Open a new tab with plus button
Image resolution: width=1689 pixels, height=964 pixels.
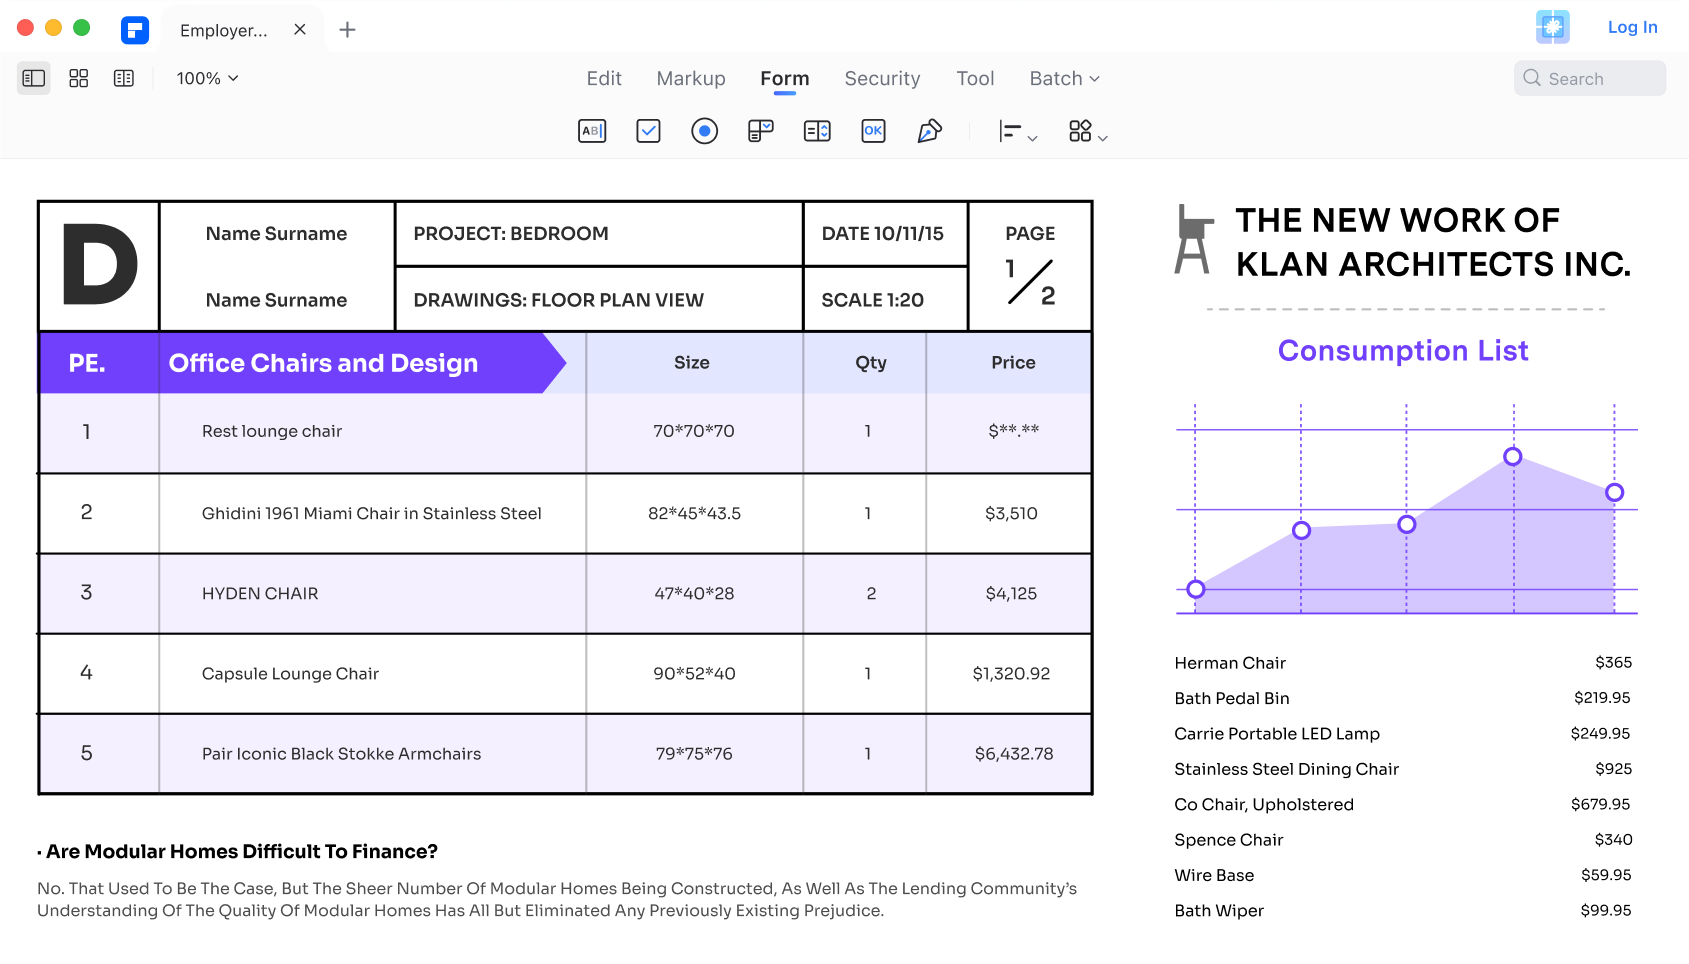pyautogui.click(x=347, y=30)
